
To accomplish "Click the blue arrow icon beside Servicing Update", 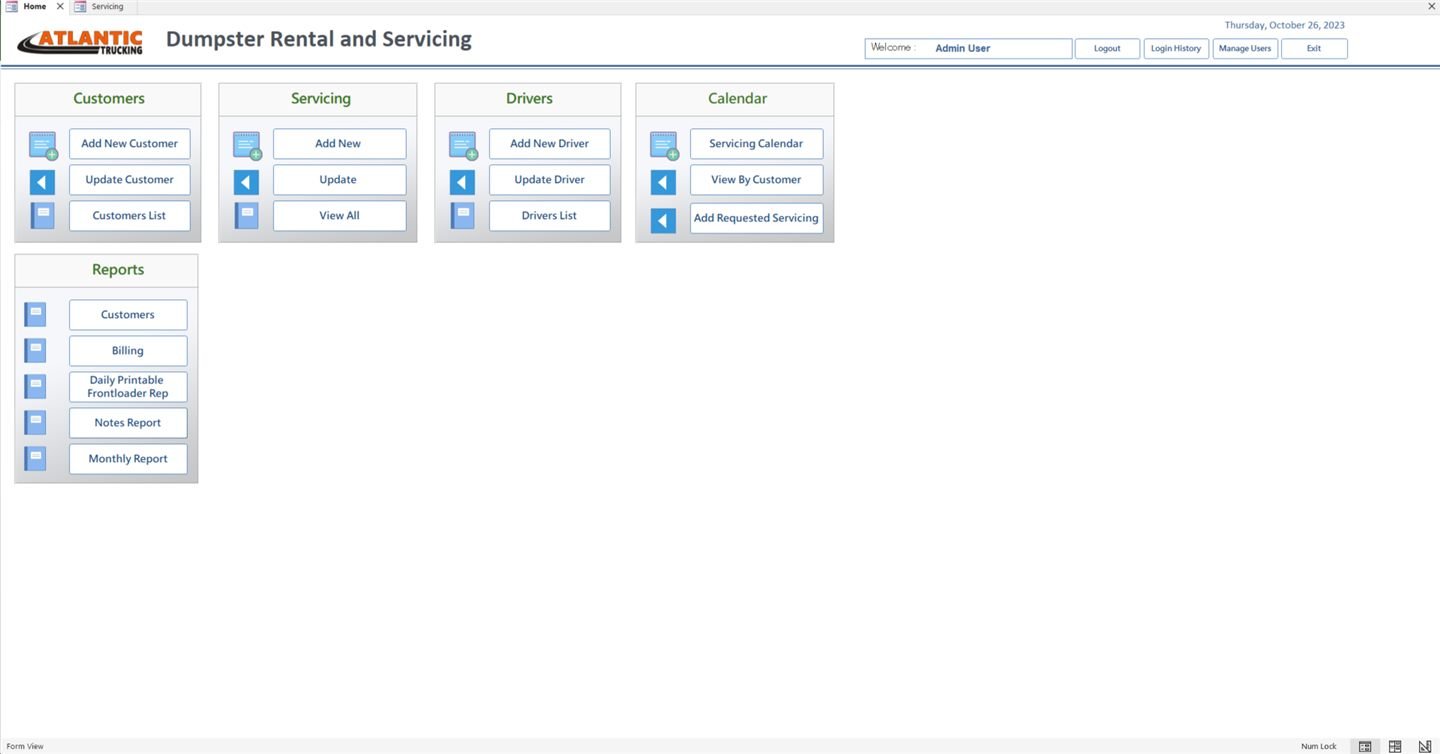I will click(x=246, y=182).
